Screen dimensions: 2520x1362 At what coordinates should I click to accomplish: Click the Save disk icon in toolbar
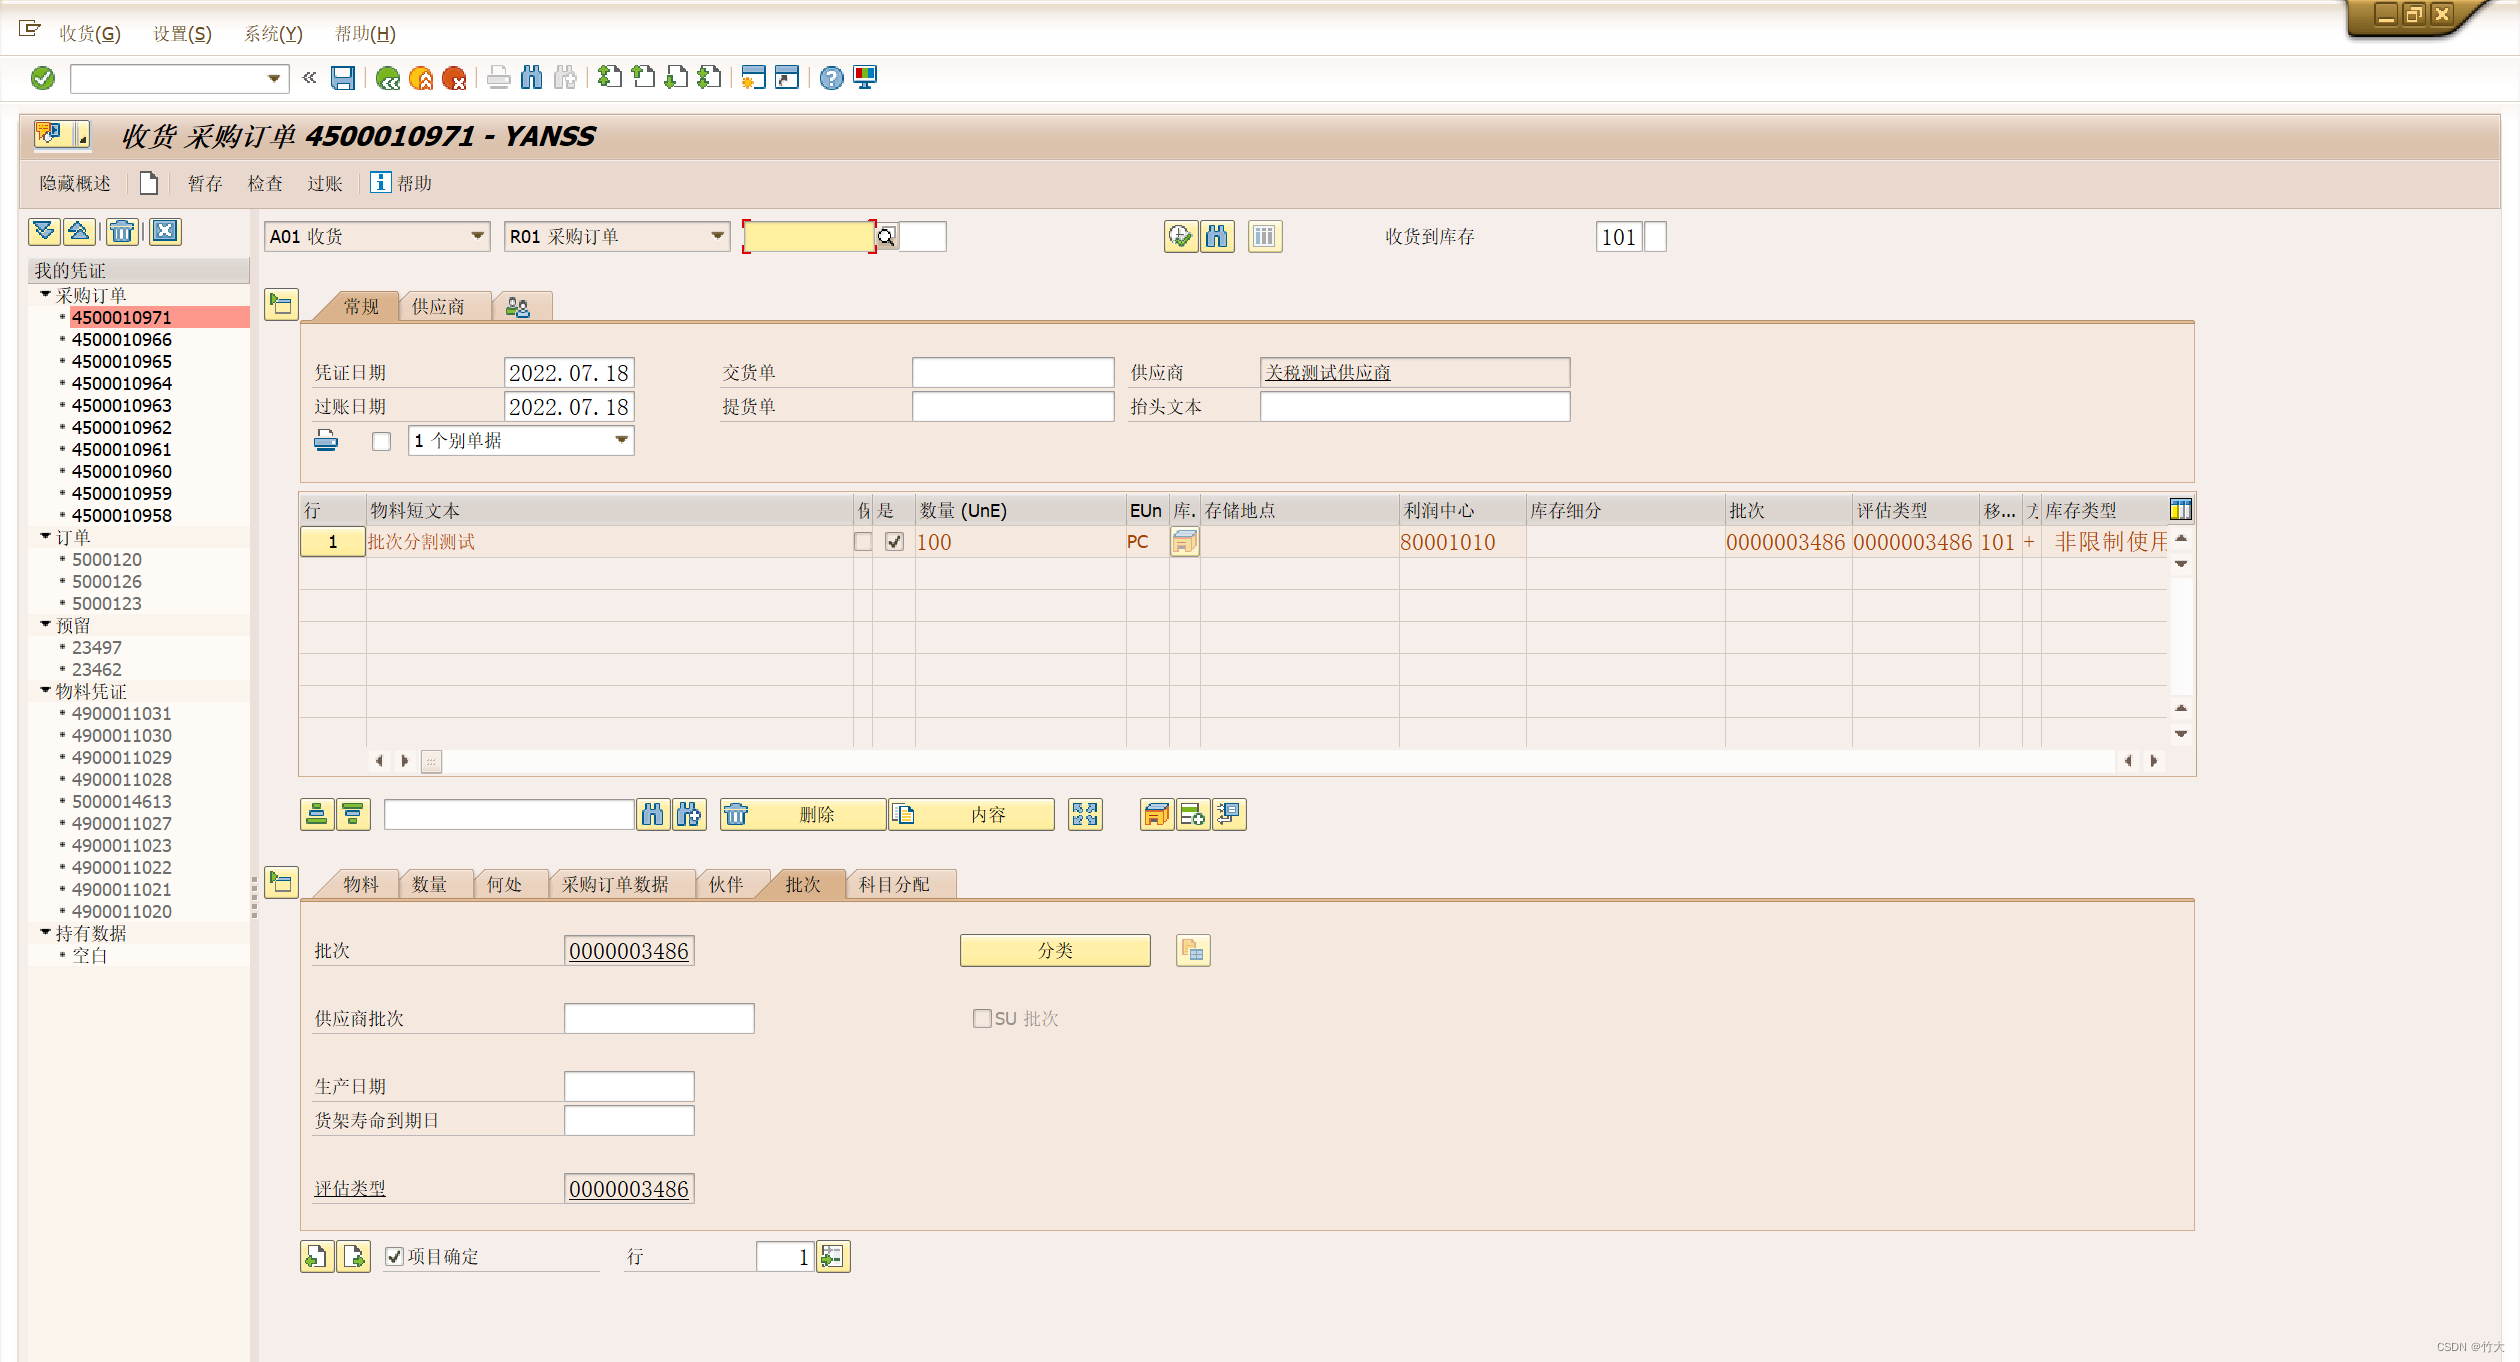click(x=343, y=78)
